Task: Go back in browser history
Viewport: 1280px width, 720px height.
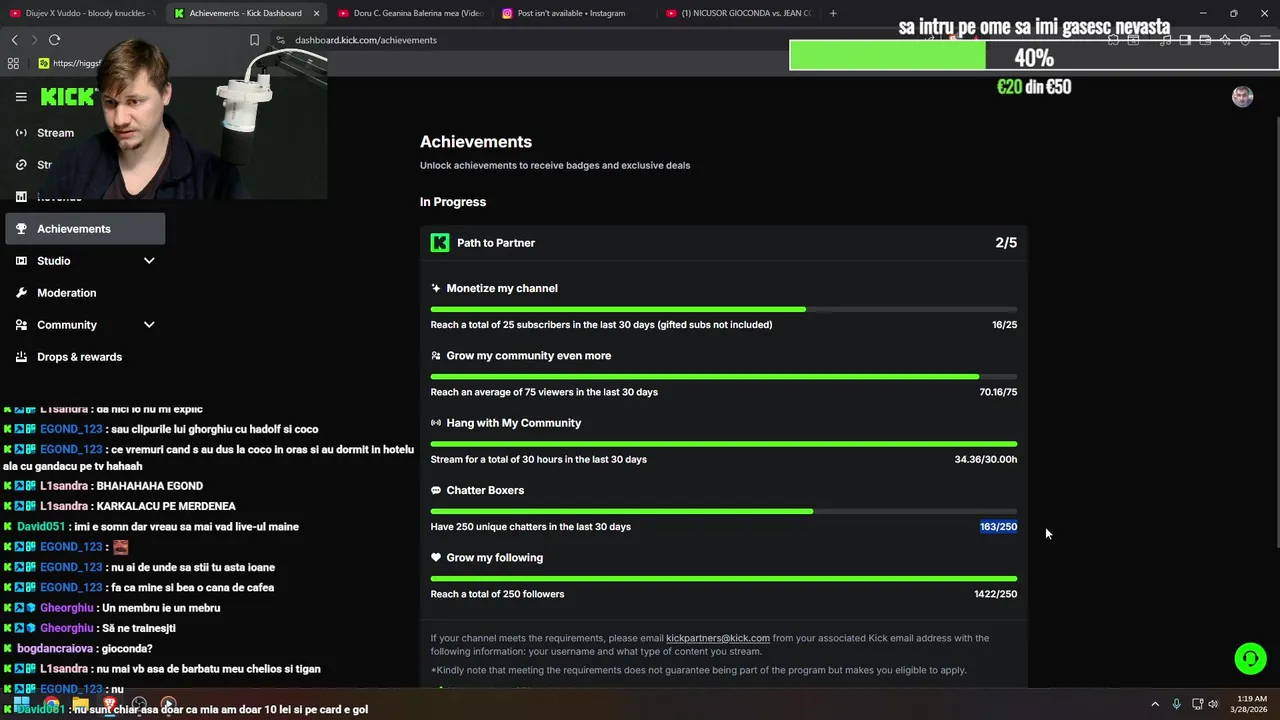Action: tap(14, 40)
